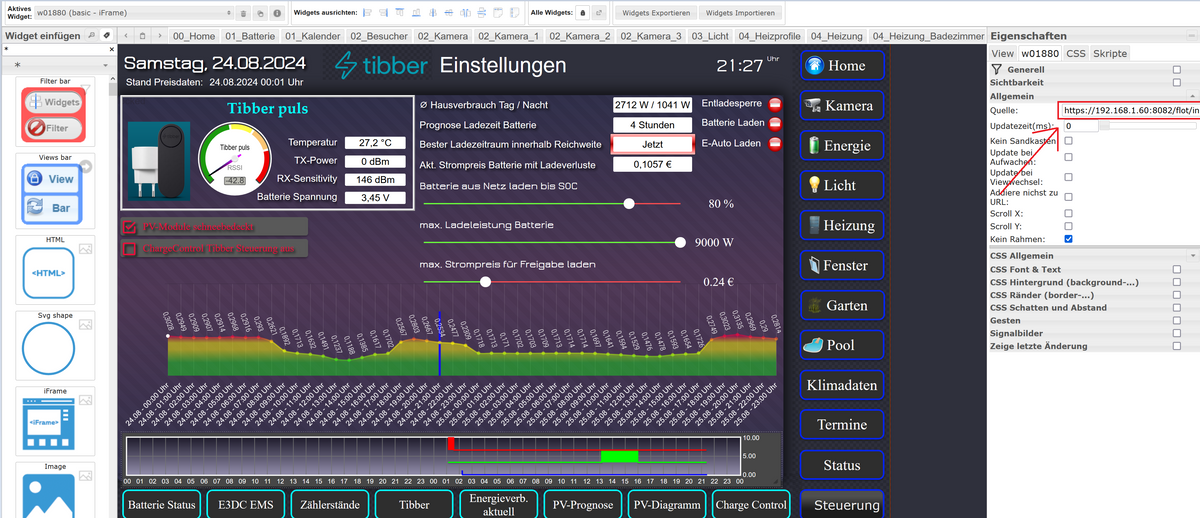Open Home navigation button
The image size is (1200, 518).
click(x=841, y=66)
